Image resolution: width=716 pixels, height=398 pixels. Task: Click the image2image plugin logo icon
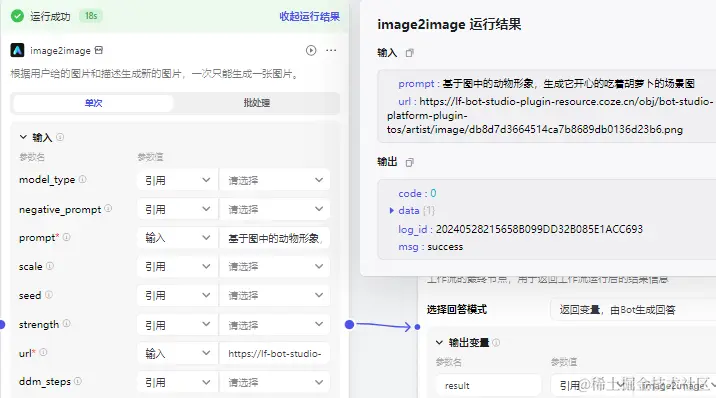[17, 50]
